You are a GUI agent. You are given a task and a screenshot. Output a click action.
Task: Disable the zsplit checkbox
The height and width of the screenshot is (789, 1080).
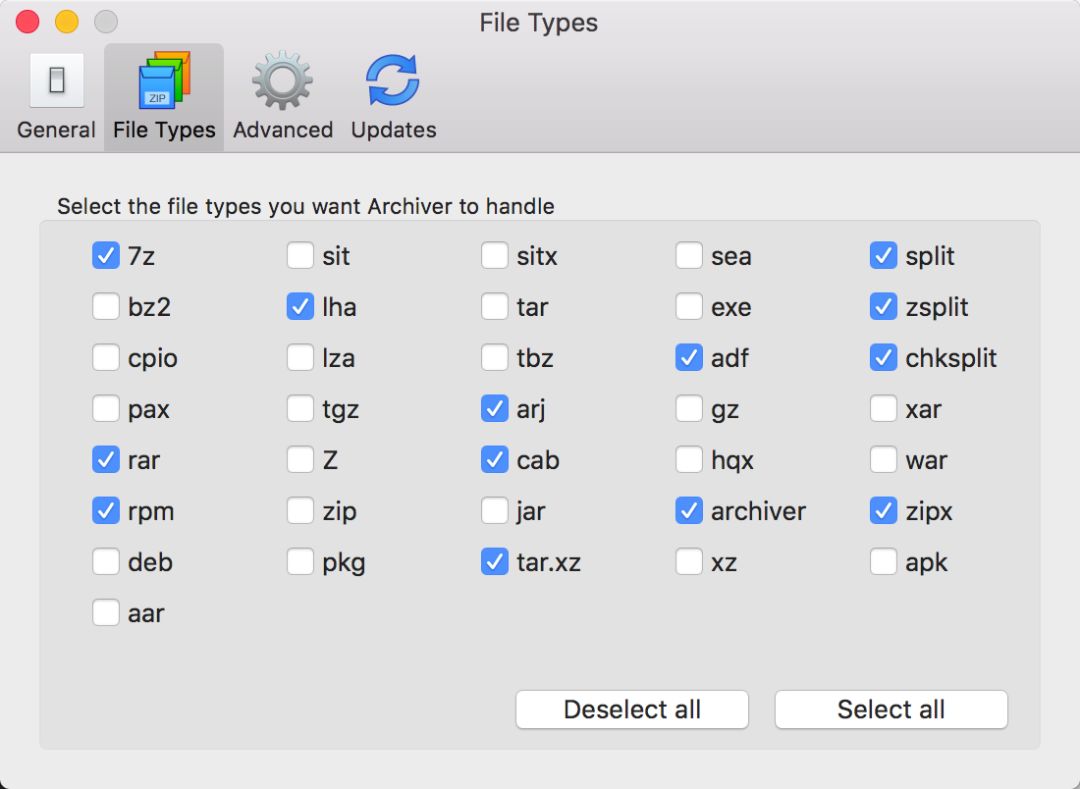click(883, 306)
